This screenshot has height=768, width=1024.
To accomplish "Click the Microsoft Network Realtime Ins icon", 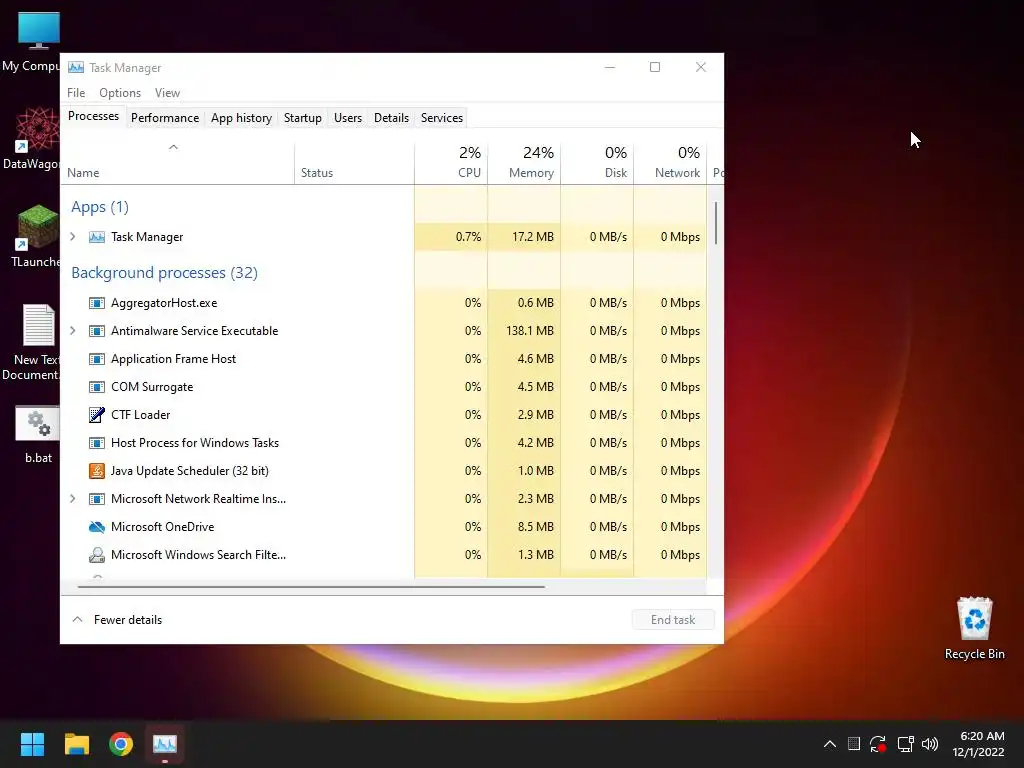I will [97, 499].
